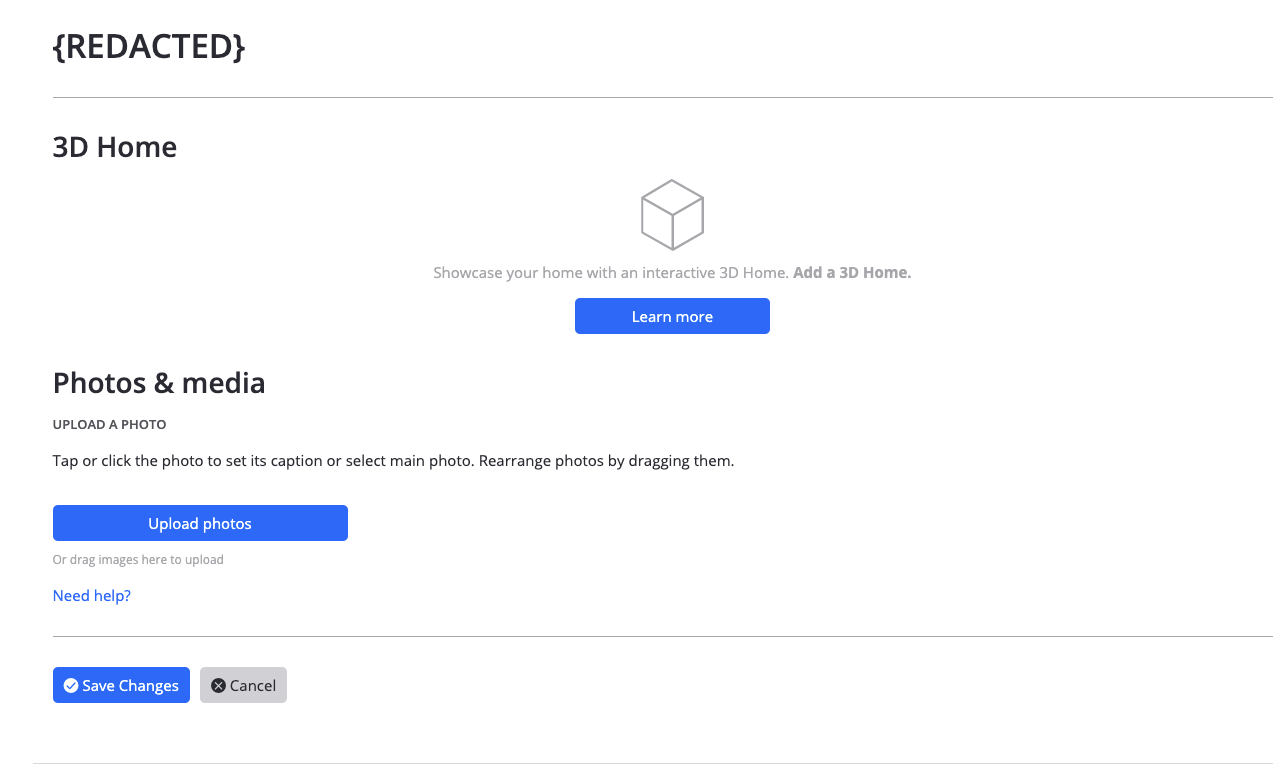Select the UPLOAD A PHOTO label
Viewport: 1273px width, 764px height.
pos(110,424)
